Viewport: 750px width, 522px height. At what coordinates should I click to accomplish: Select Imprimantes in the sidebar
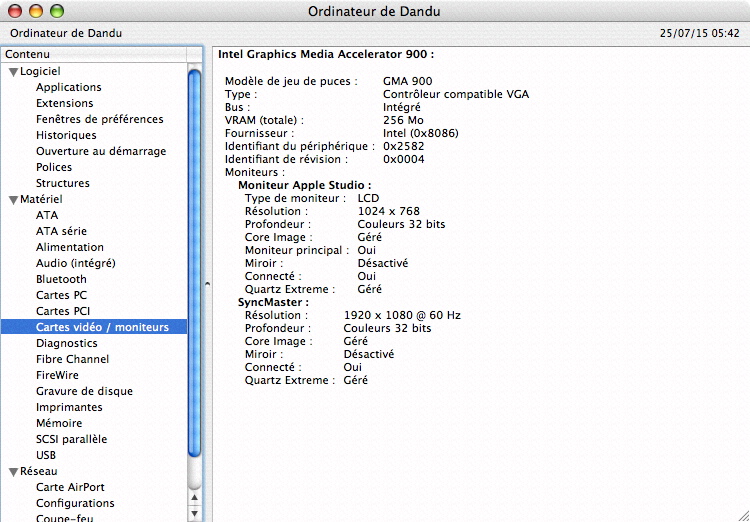69,408
